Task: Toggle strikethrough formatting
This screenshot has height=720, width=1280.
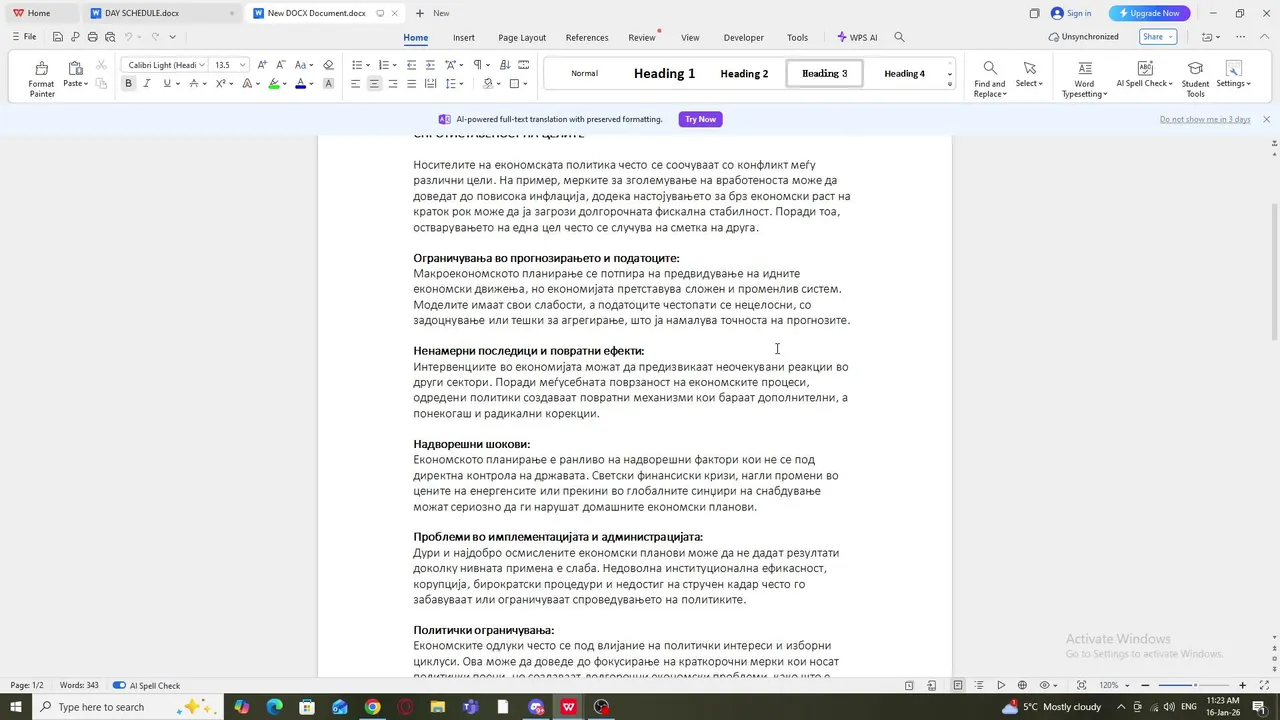Action: (x=194, y=84)
